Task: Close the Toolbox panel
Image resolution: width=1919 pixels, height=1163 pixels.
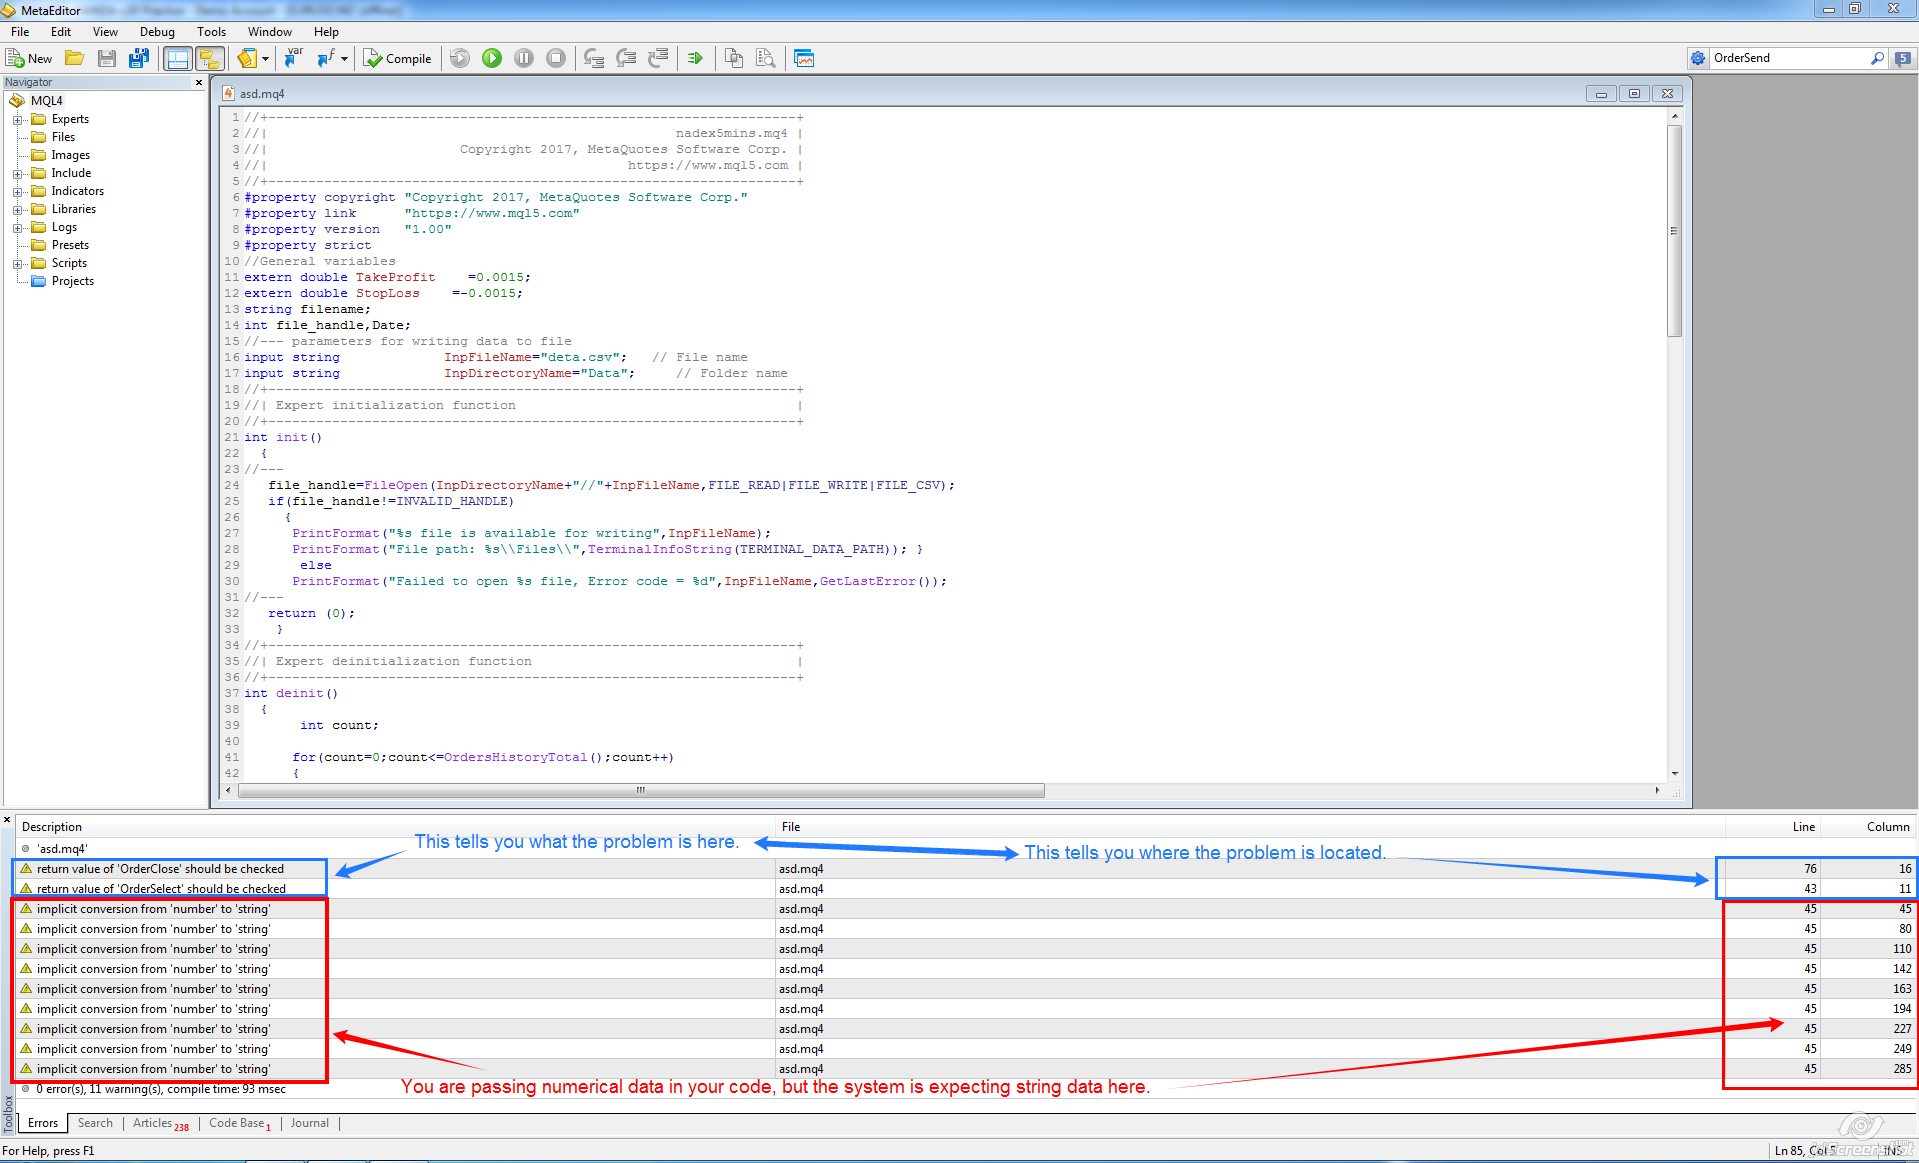Action: (x=7, y=820)
